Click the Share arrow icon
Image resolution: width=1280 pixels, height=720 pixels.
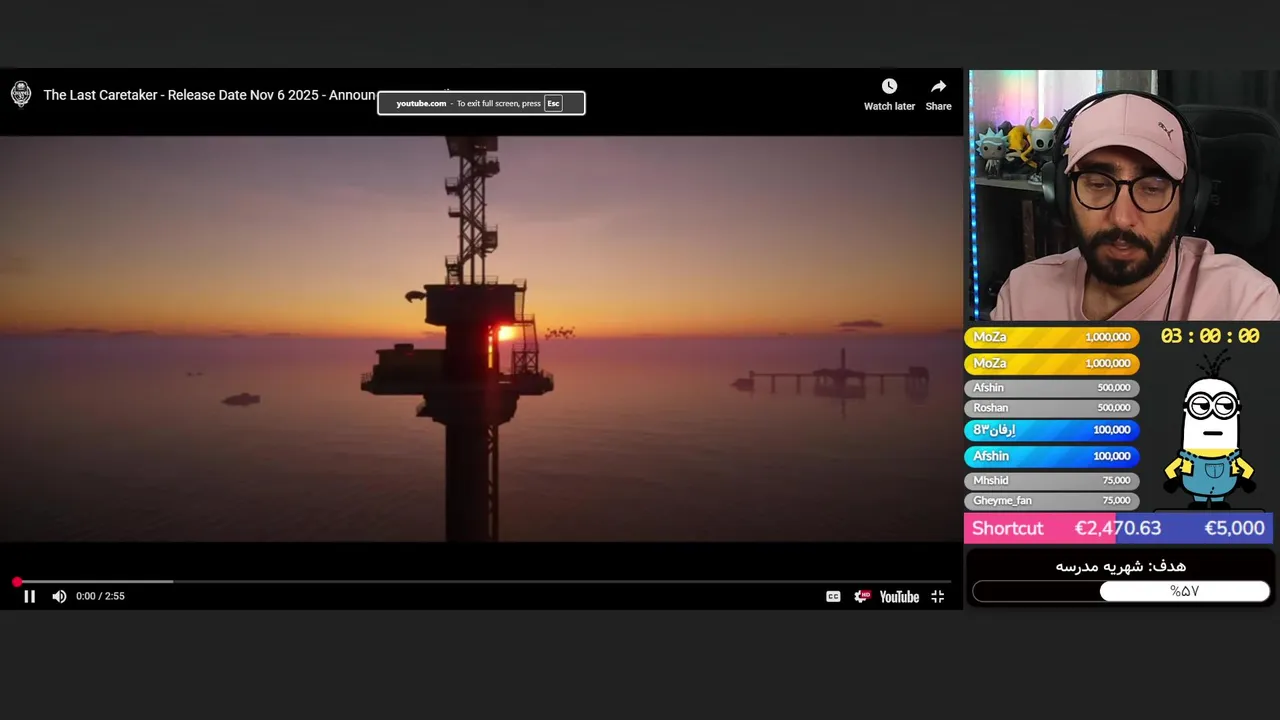point(938,86)
